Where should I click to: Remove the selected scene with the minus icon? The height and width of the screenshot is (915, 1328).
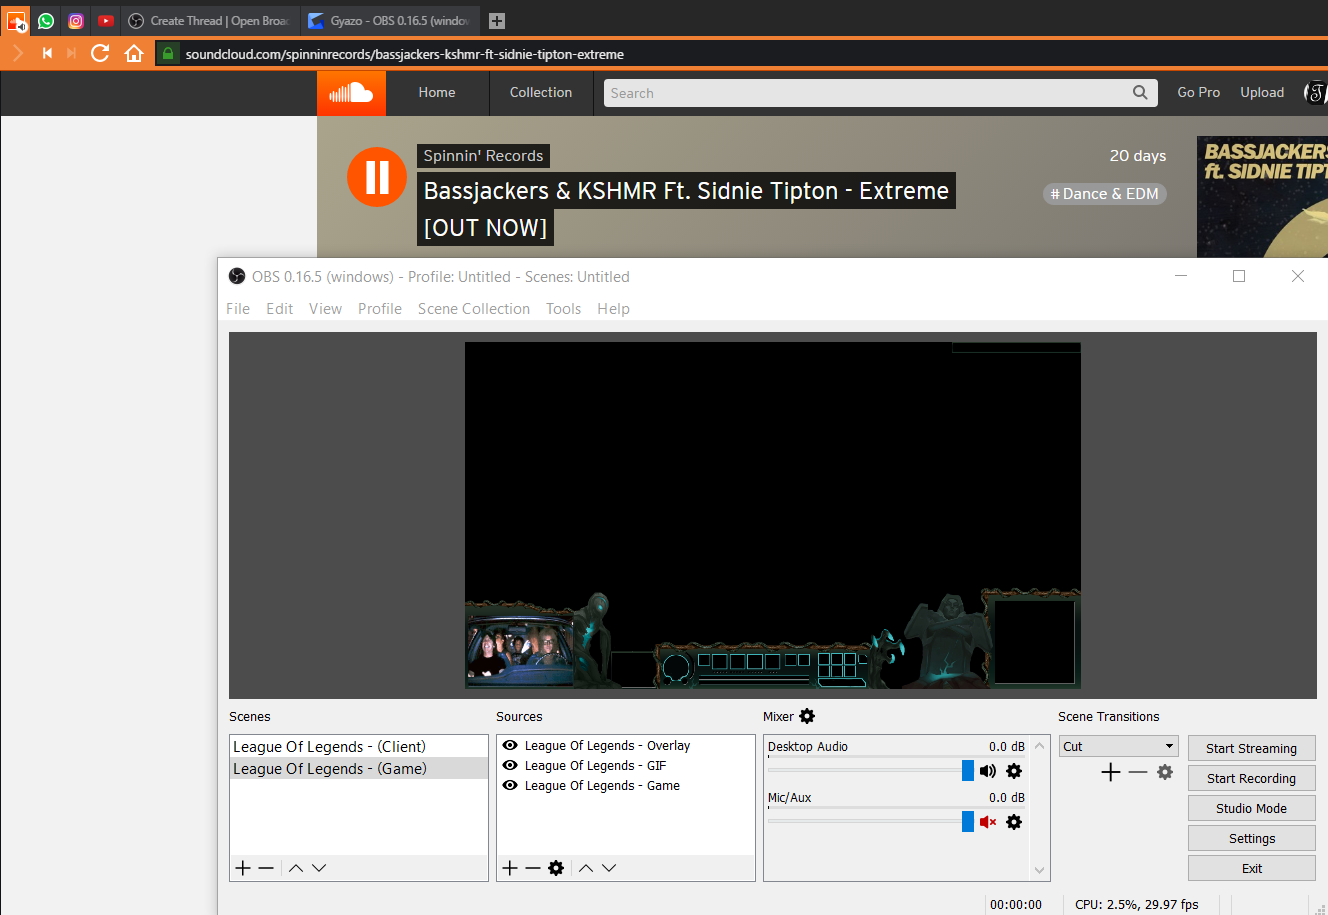coord(266,868)
